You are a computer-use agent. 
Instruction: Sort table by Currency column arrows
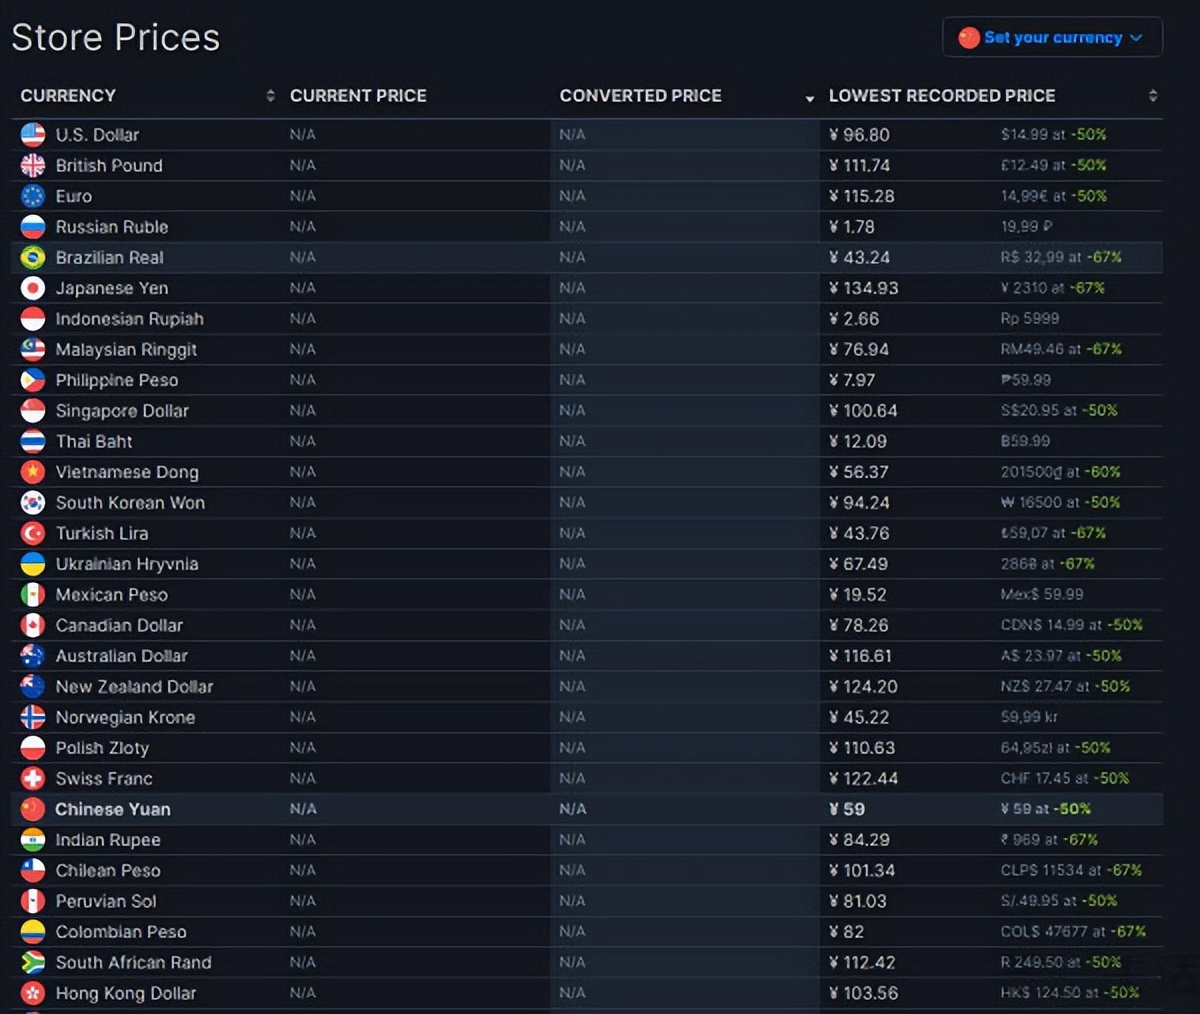(270, 96)
